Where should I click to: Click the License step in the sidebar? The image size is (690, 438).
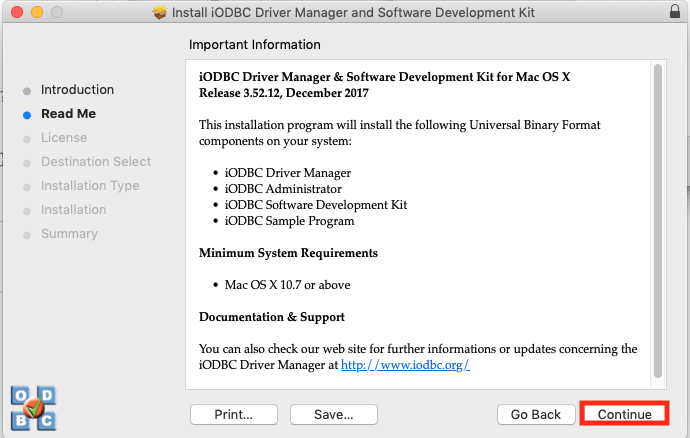[x=64, y=138]
